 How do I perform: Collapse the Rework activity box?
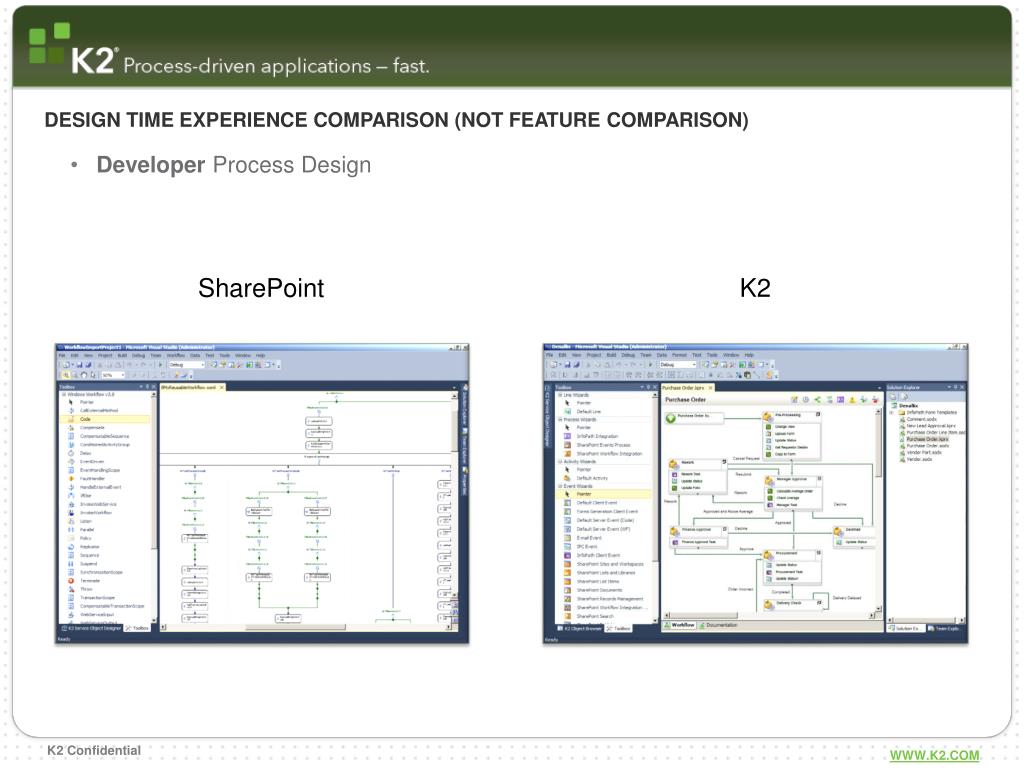724,462
